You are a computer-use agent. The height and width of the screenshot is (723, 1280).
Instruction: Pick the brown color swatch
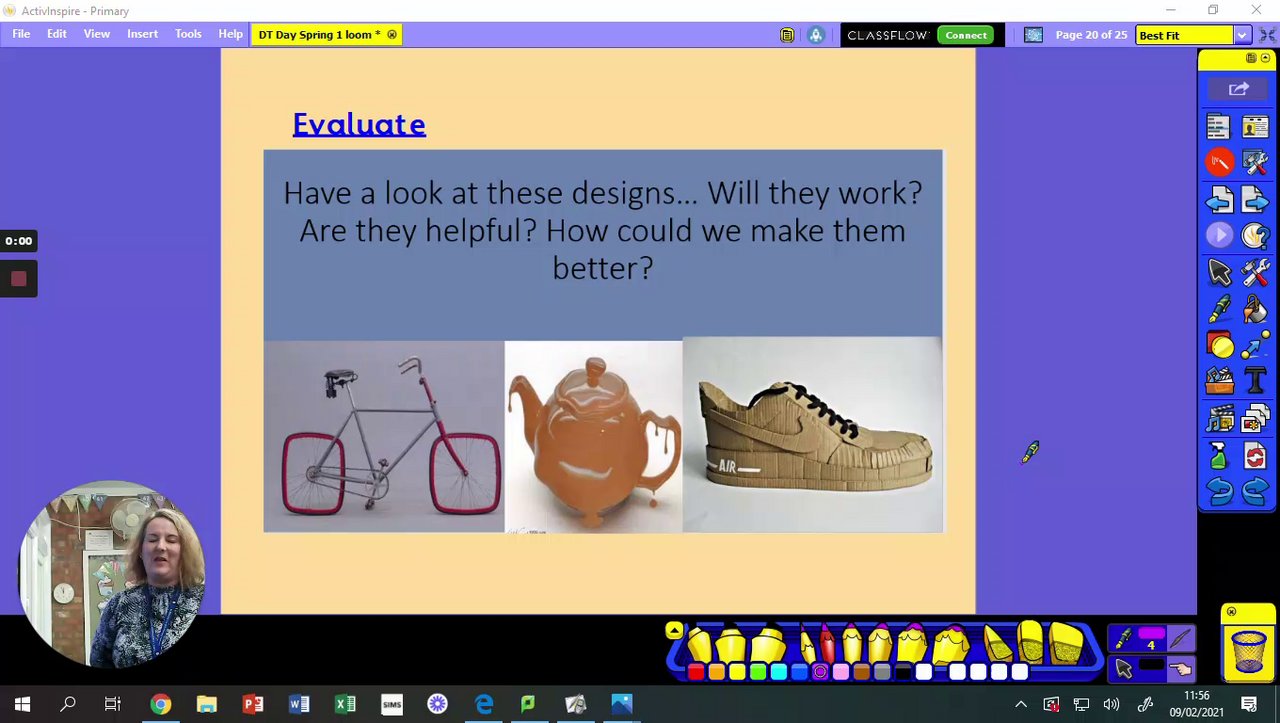tap(861, 672)
